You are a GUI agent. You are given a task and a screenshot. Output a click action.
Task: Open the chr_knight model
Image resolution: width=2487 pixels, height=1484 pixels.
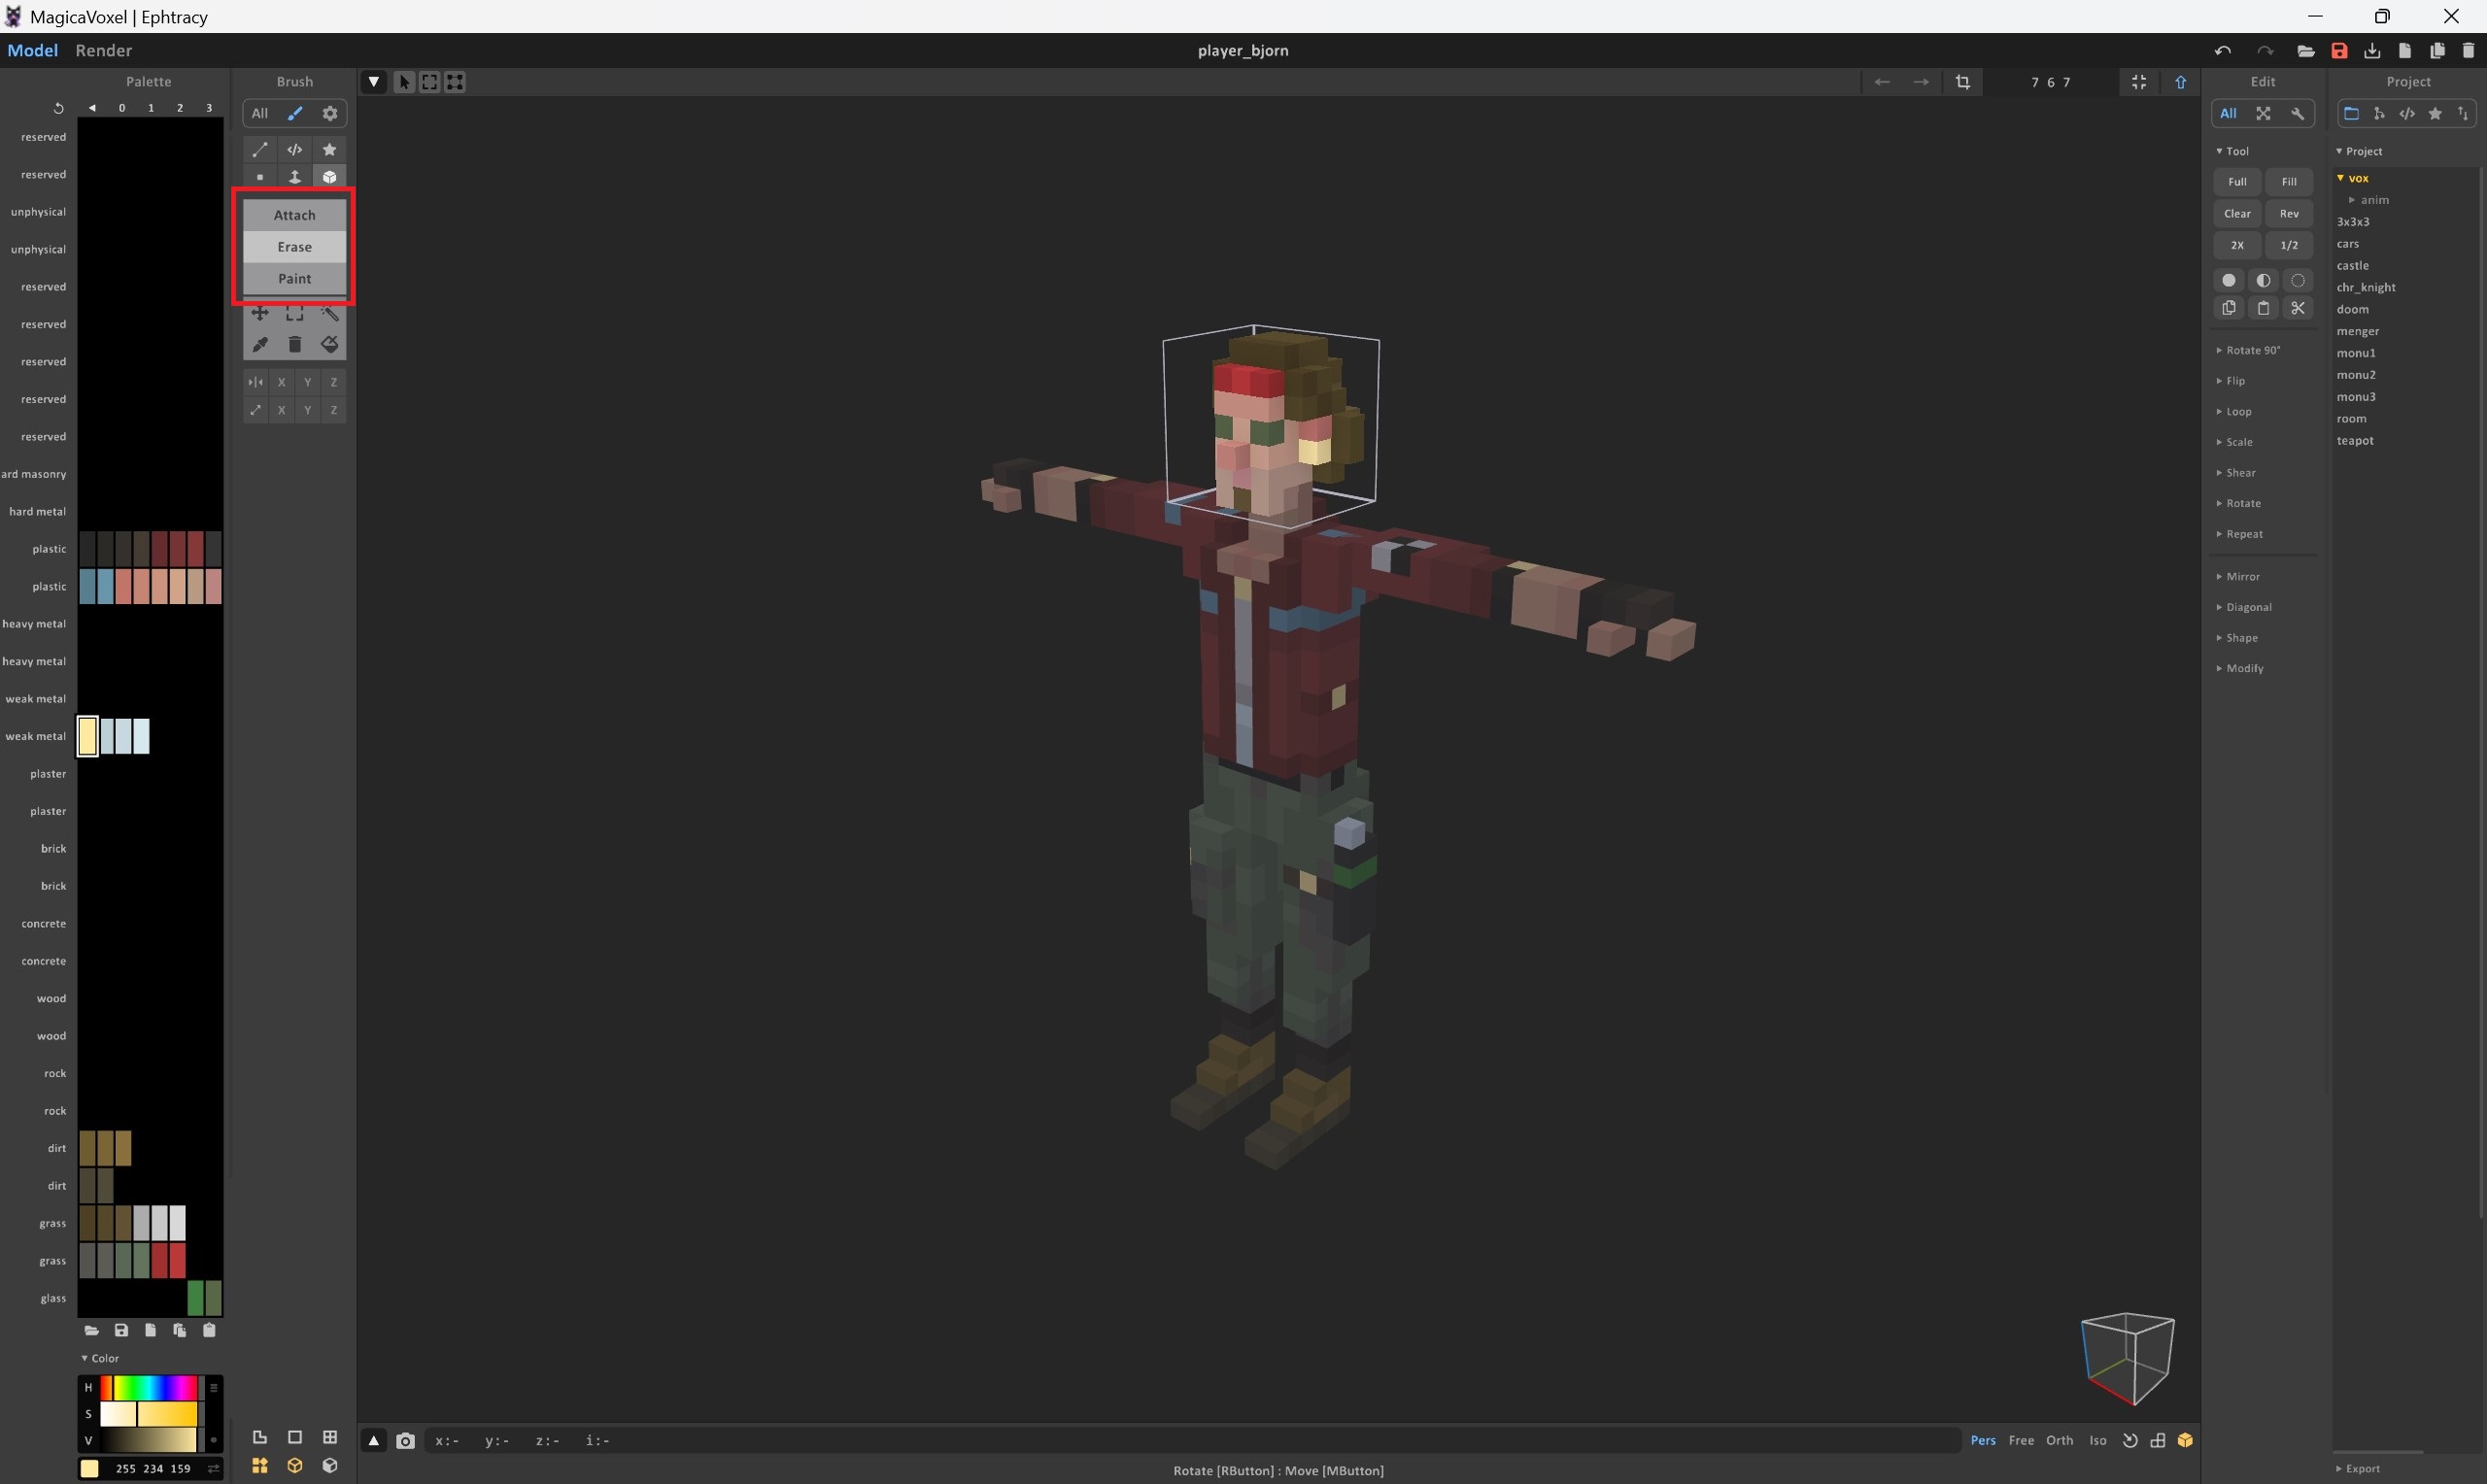coord(2365,288)
